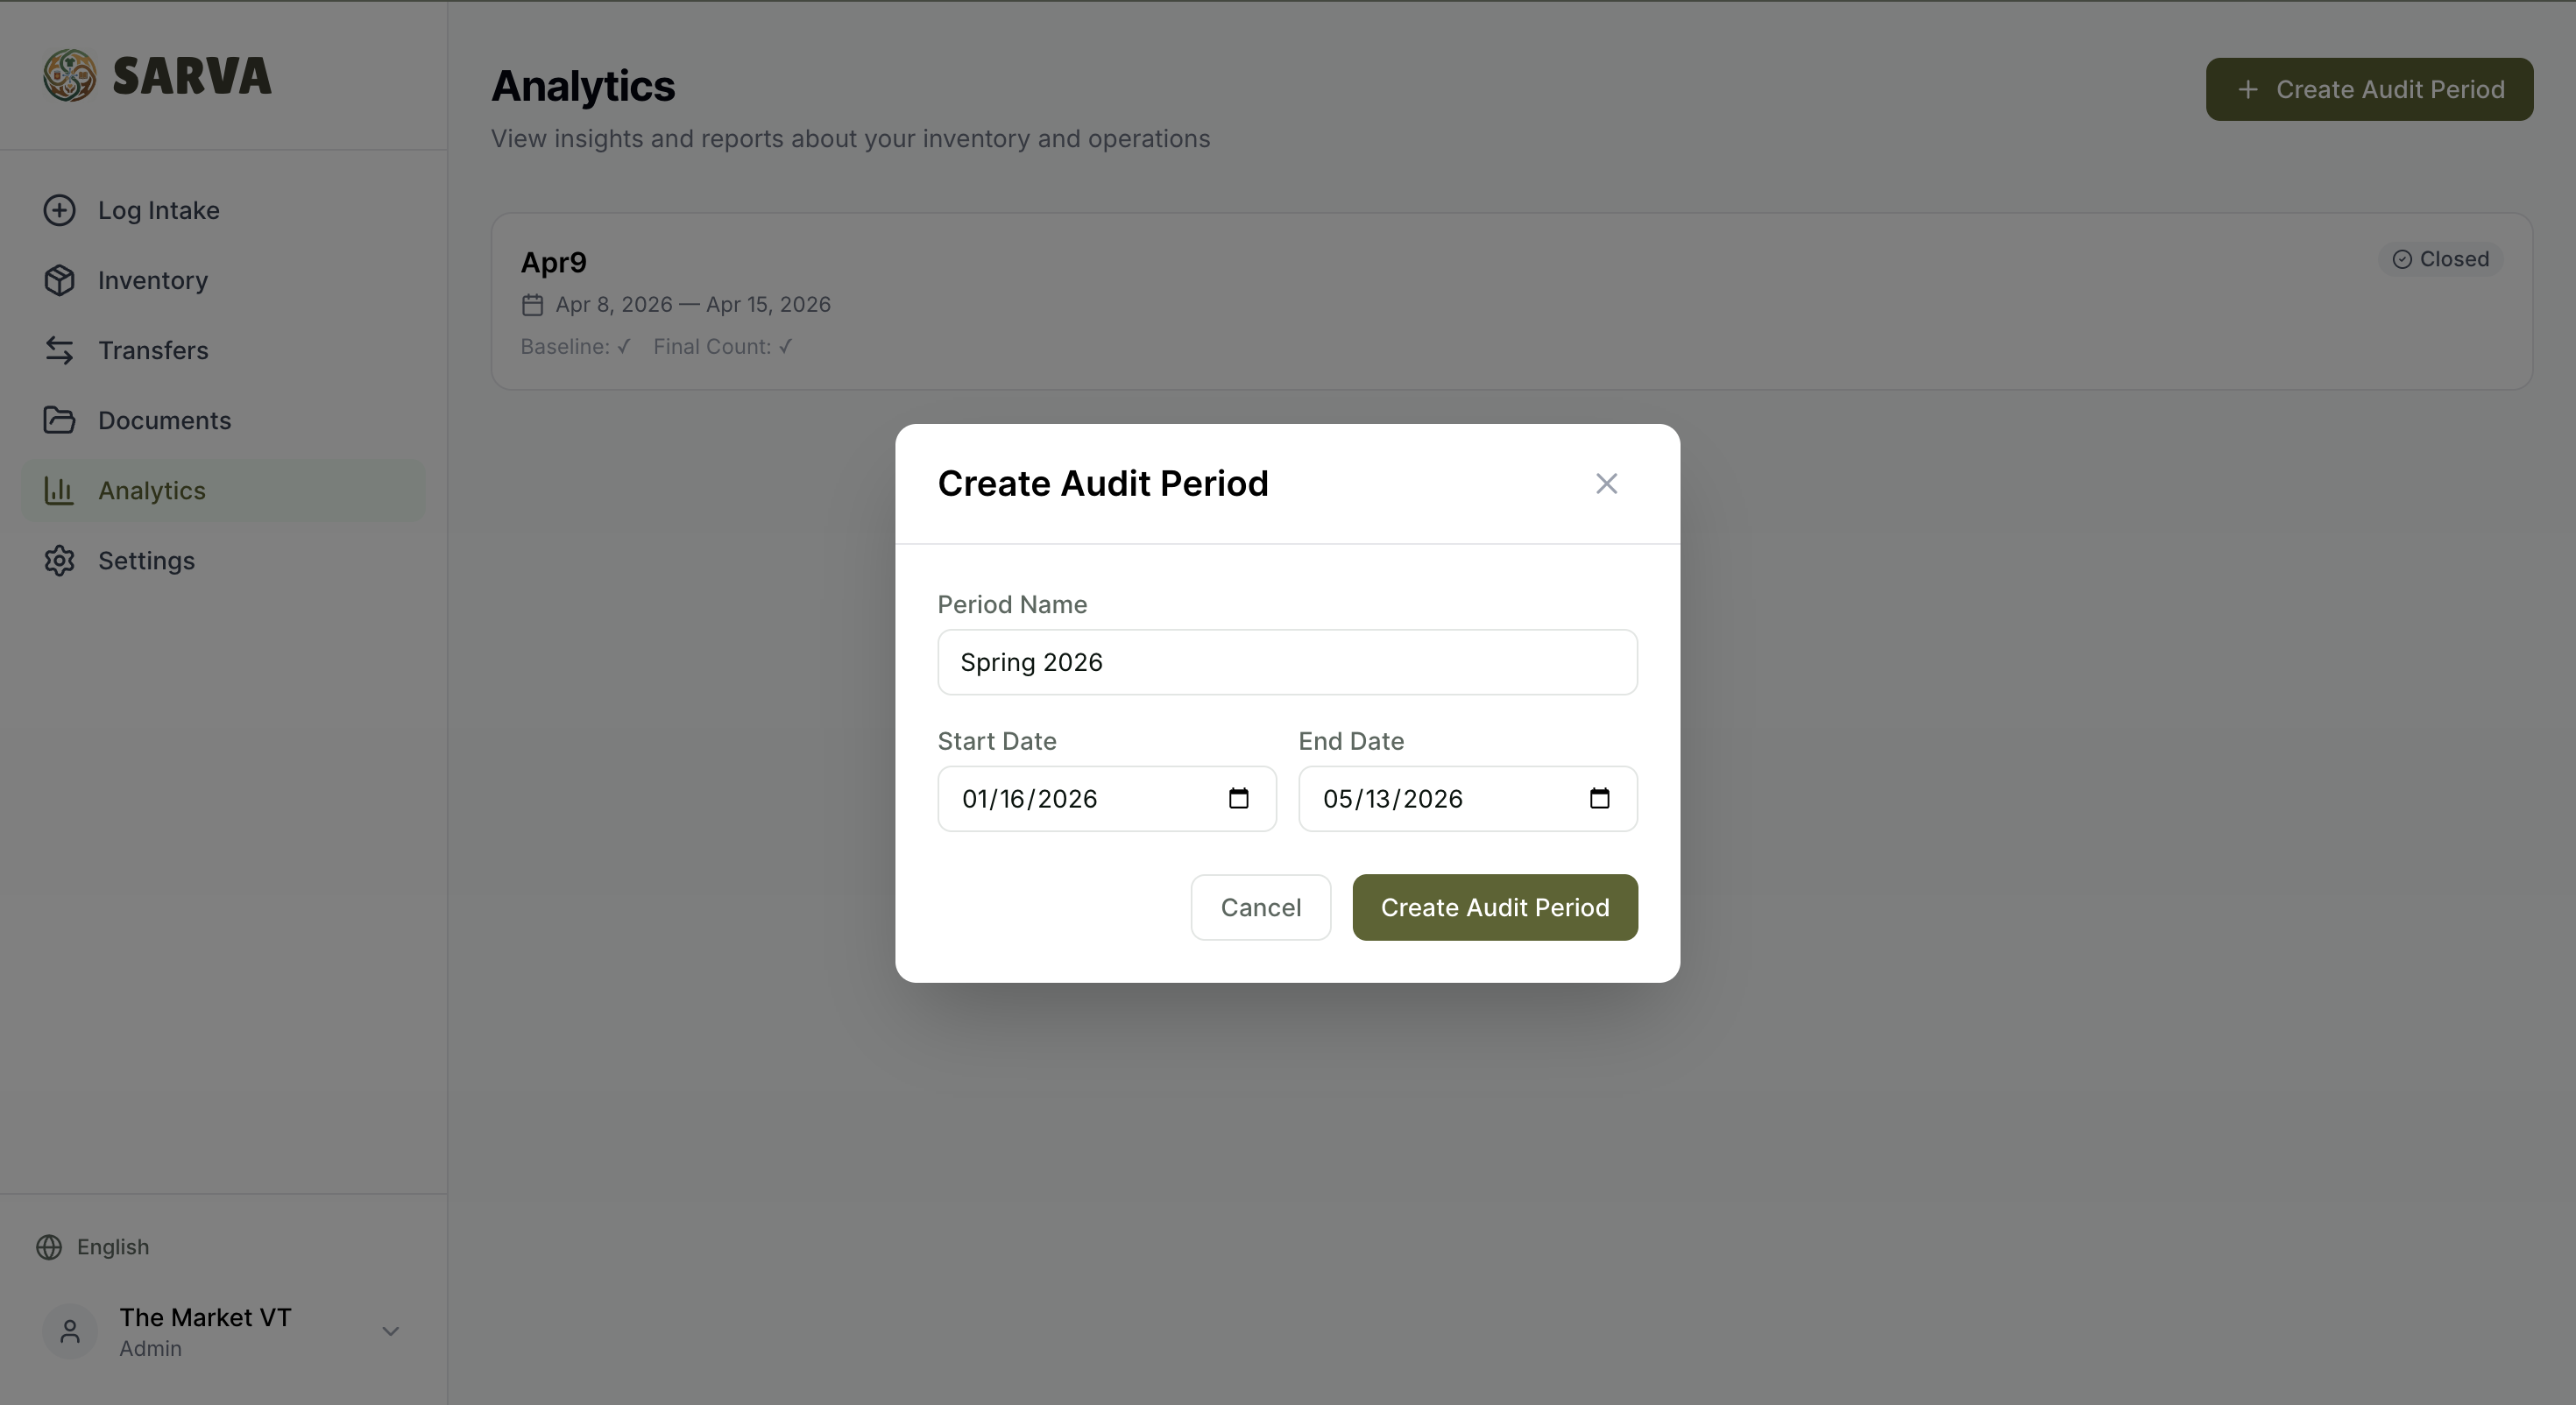The height and width of the screenshot is (1405, 2576).
Task: Click the Analytics bar chart icon
Action: coord(59,490)
